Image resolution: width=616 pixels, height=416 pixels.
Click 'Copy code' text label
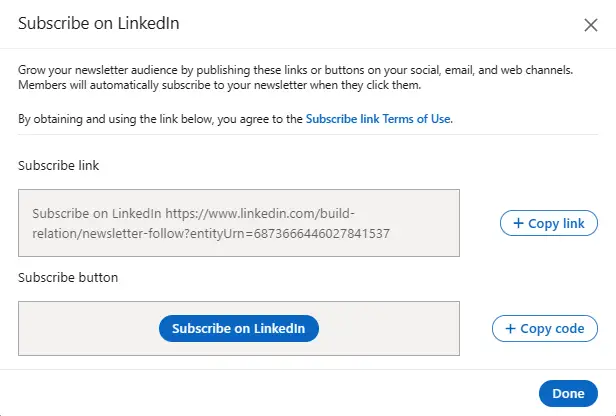click(552, 328)
